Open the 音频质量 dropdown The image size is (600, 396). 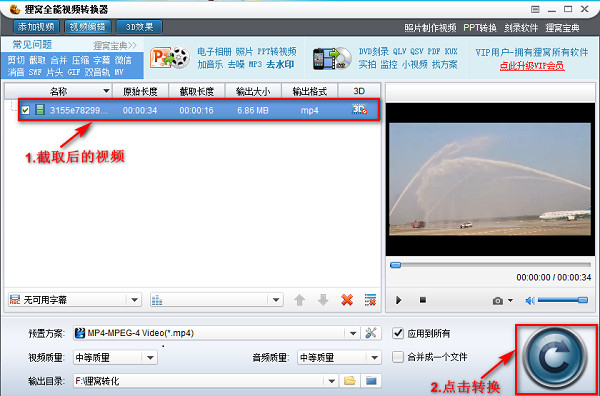tap(374, 358)
